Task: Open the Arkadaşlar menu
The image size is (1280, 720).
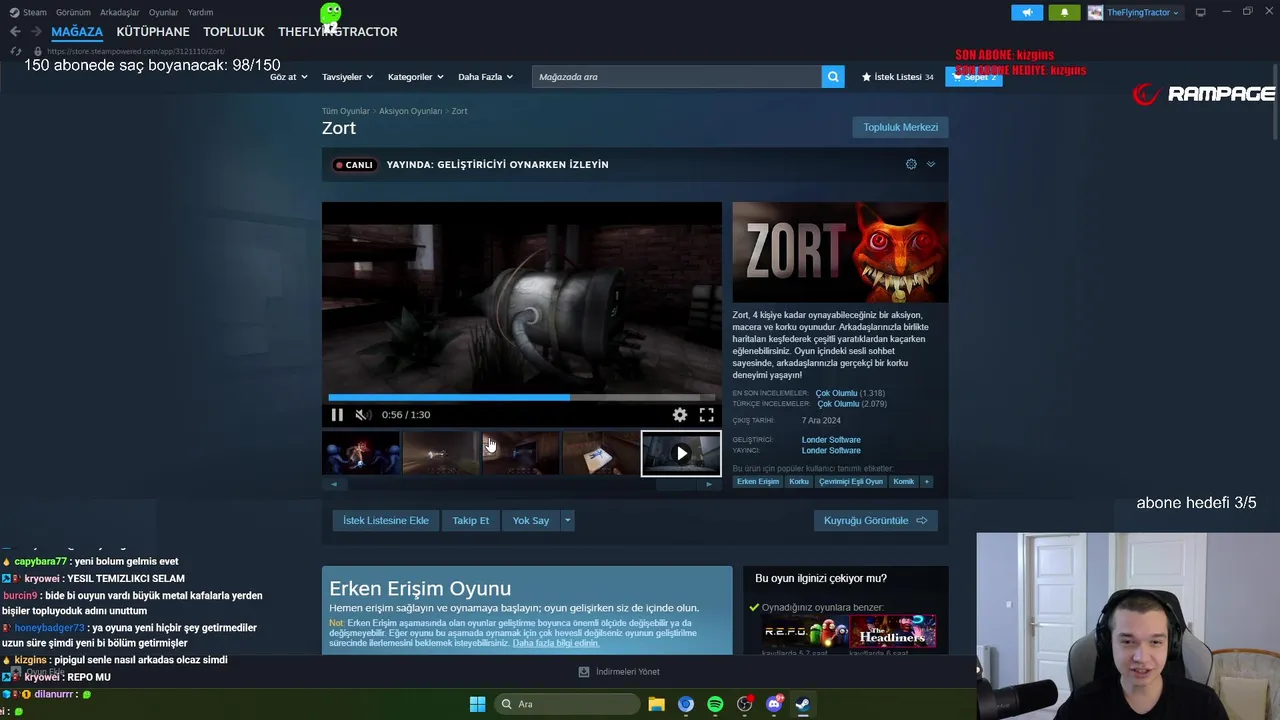Action: tap(120, 13)
